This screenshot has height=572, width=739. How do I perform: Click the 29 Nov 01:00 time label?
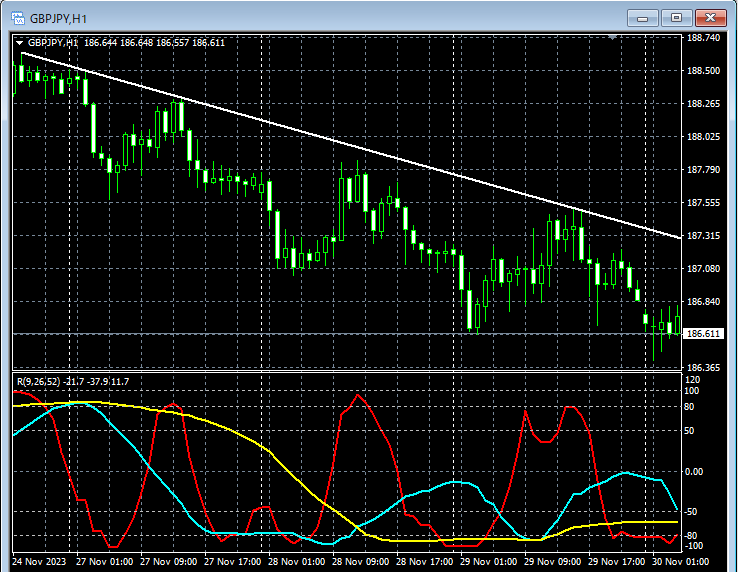tap(489, 562)
